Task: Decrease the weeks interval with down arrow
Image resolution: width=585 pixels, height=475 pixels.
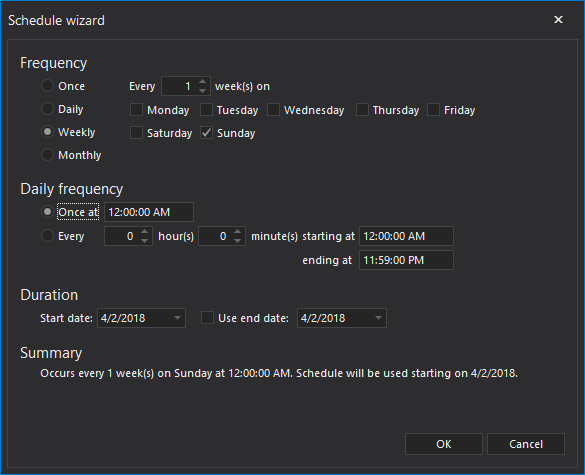Action: click(203, 91)
